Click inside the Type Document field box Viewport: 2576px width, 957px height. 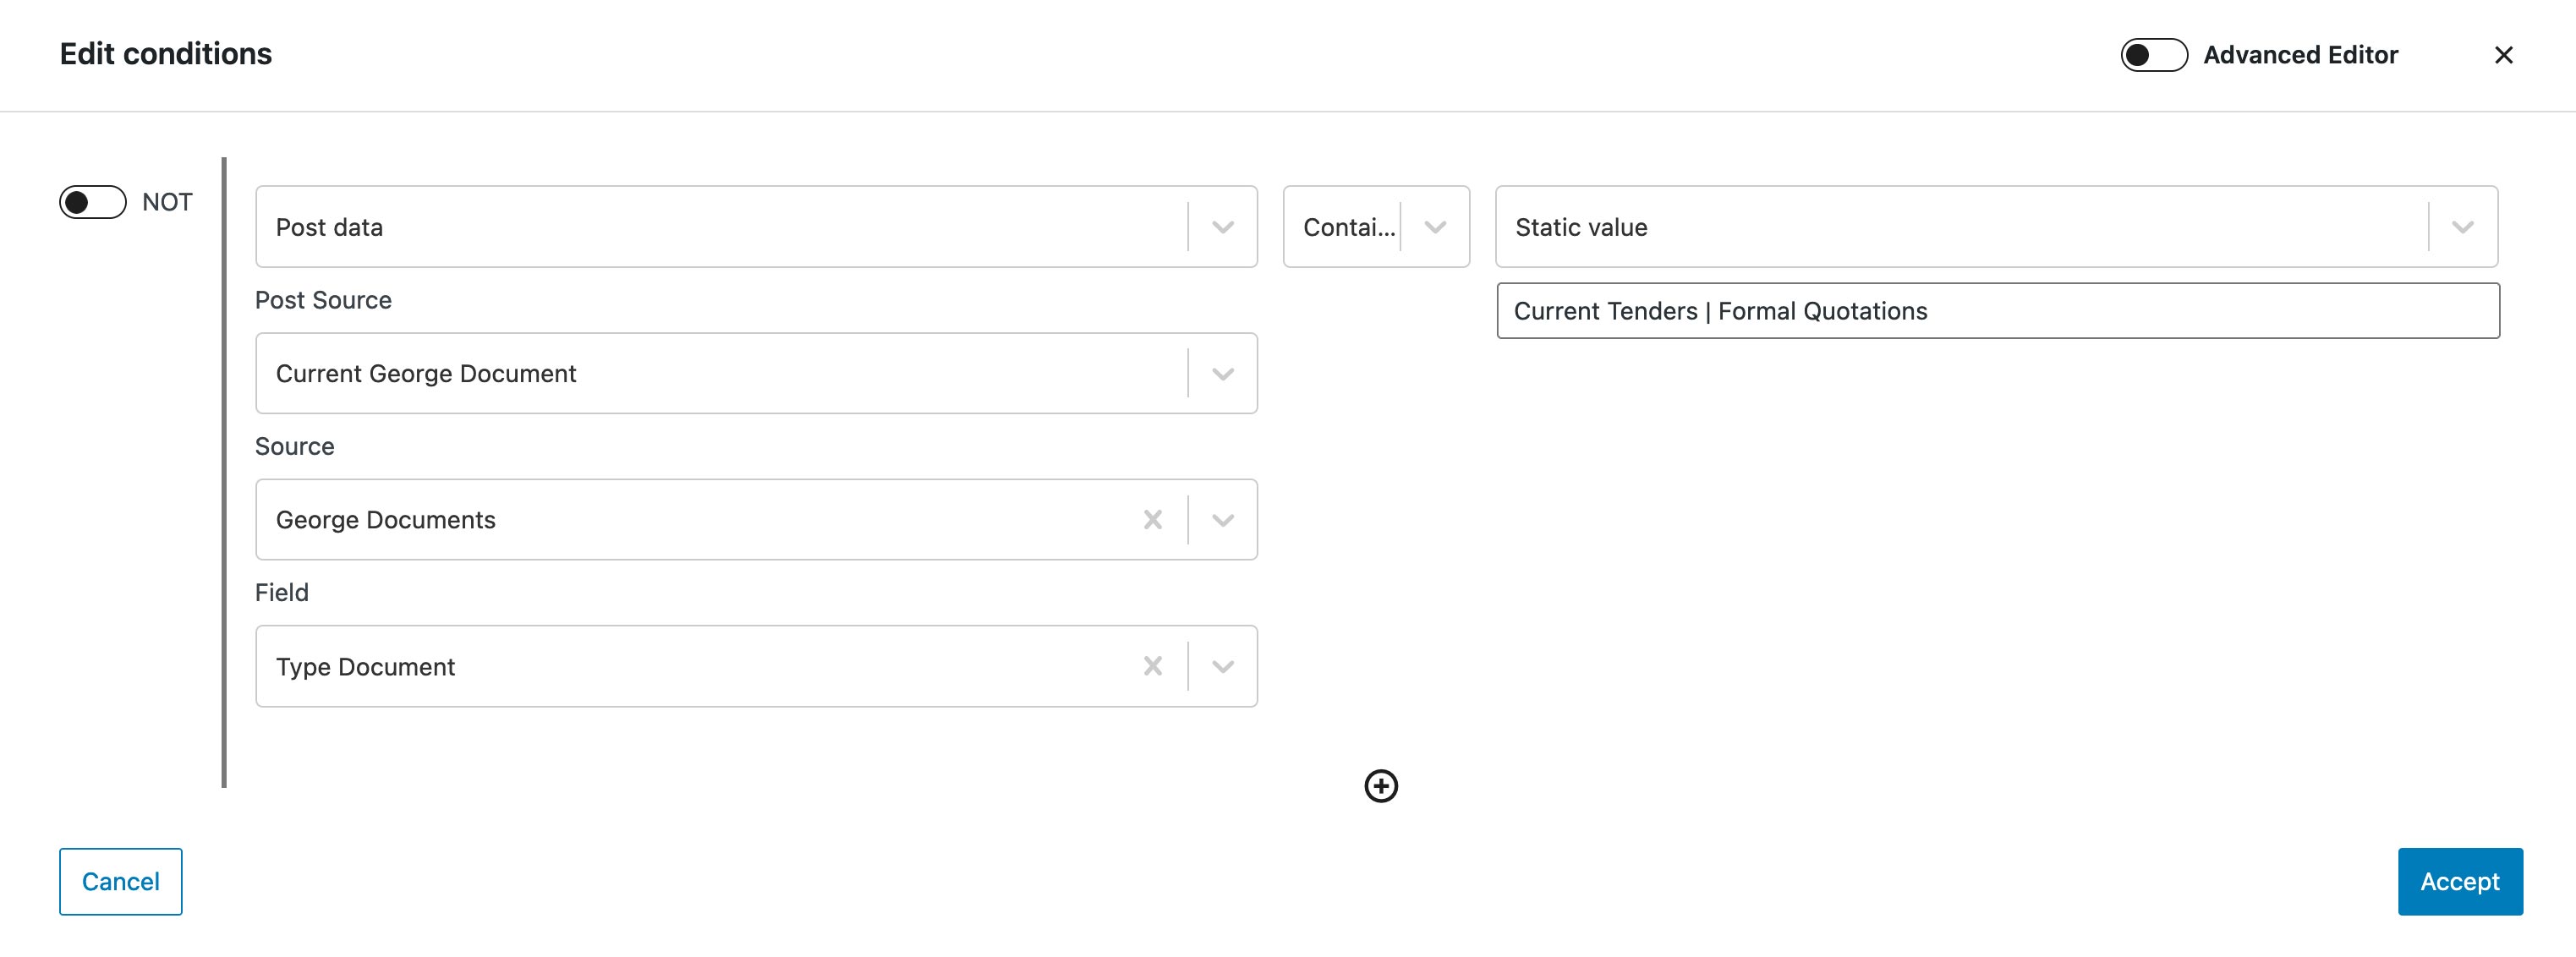tap(756, 666)
